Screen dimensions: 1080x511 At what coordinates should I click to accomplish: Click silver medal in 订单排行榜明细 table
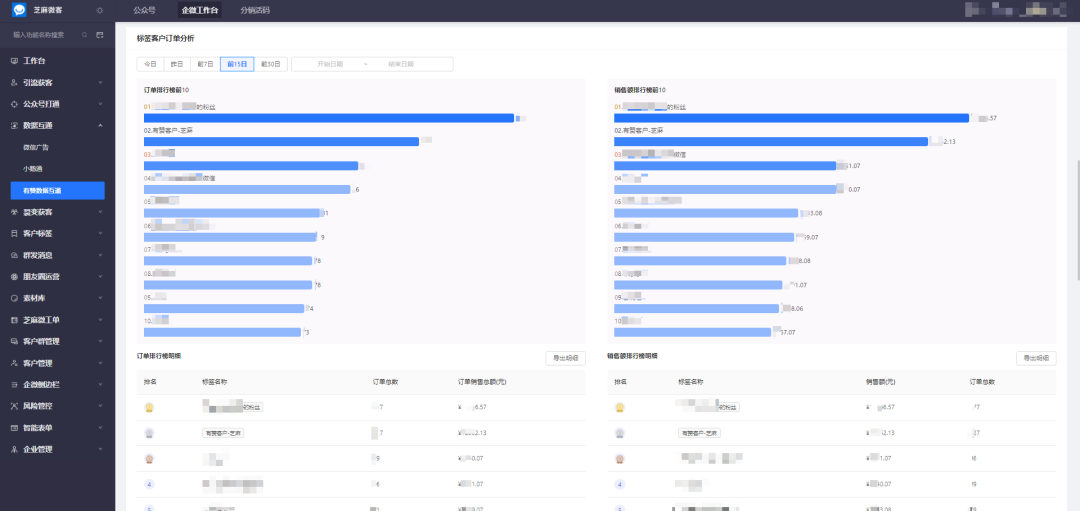pyautogui.click(x=149, y=433)
